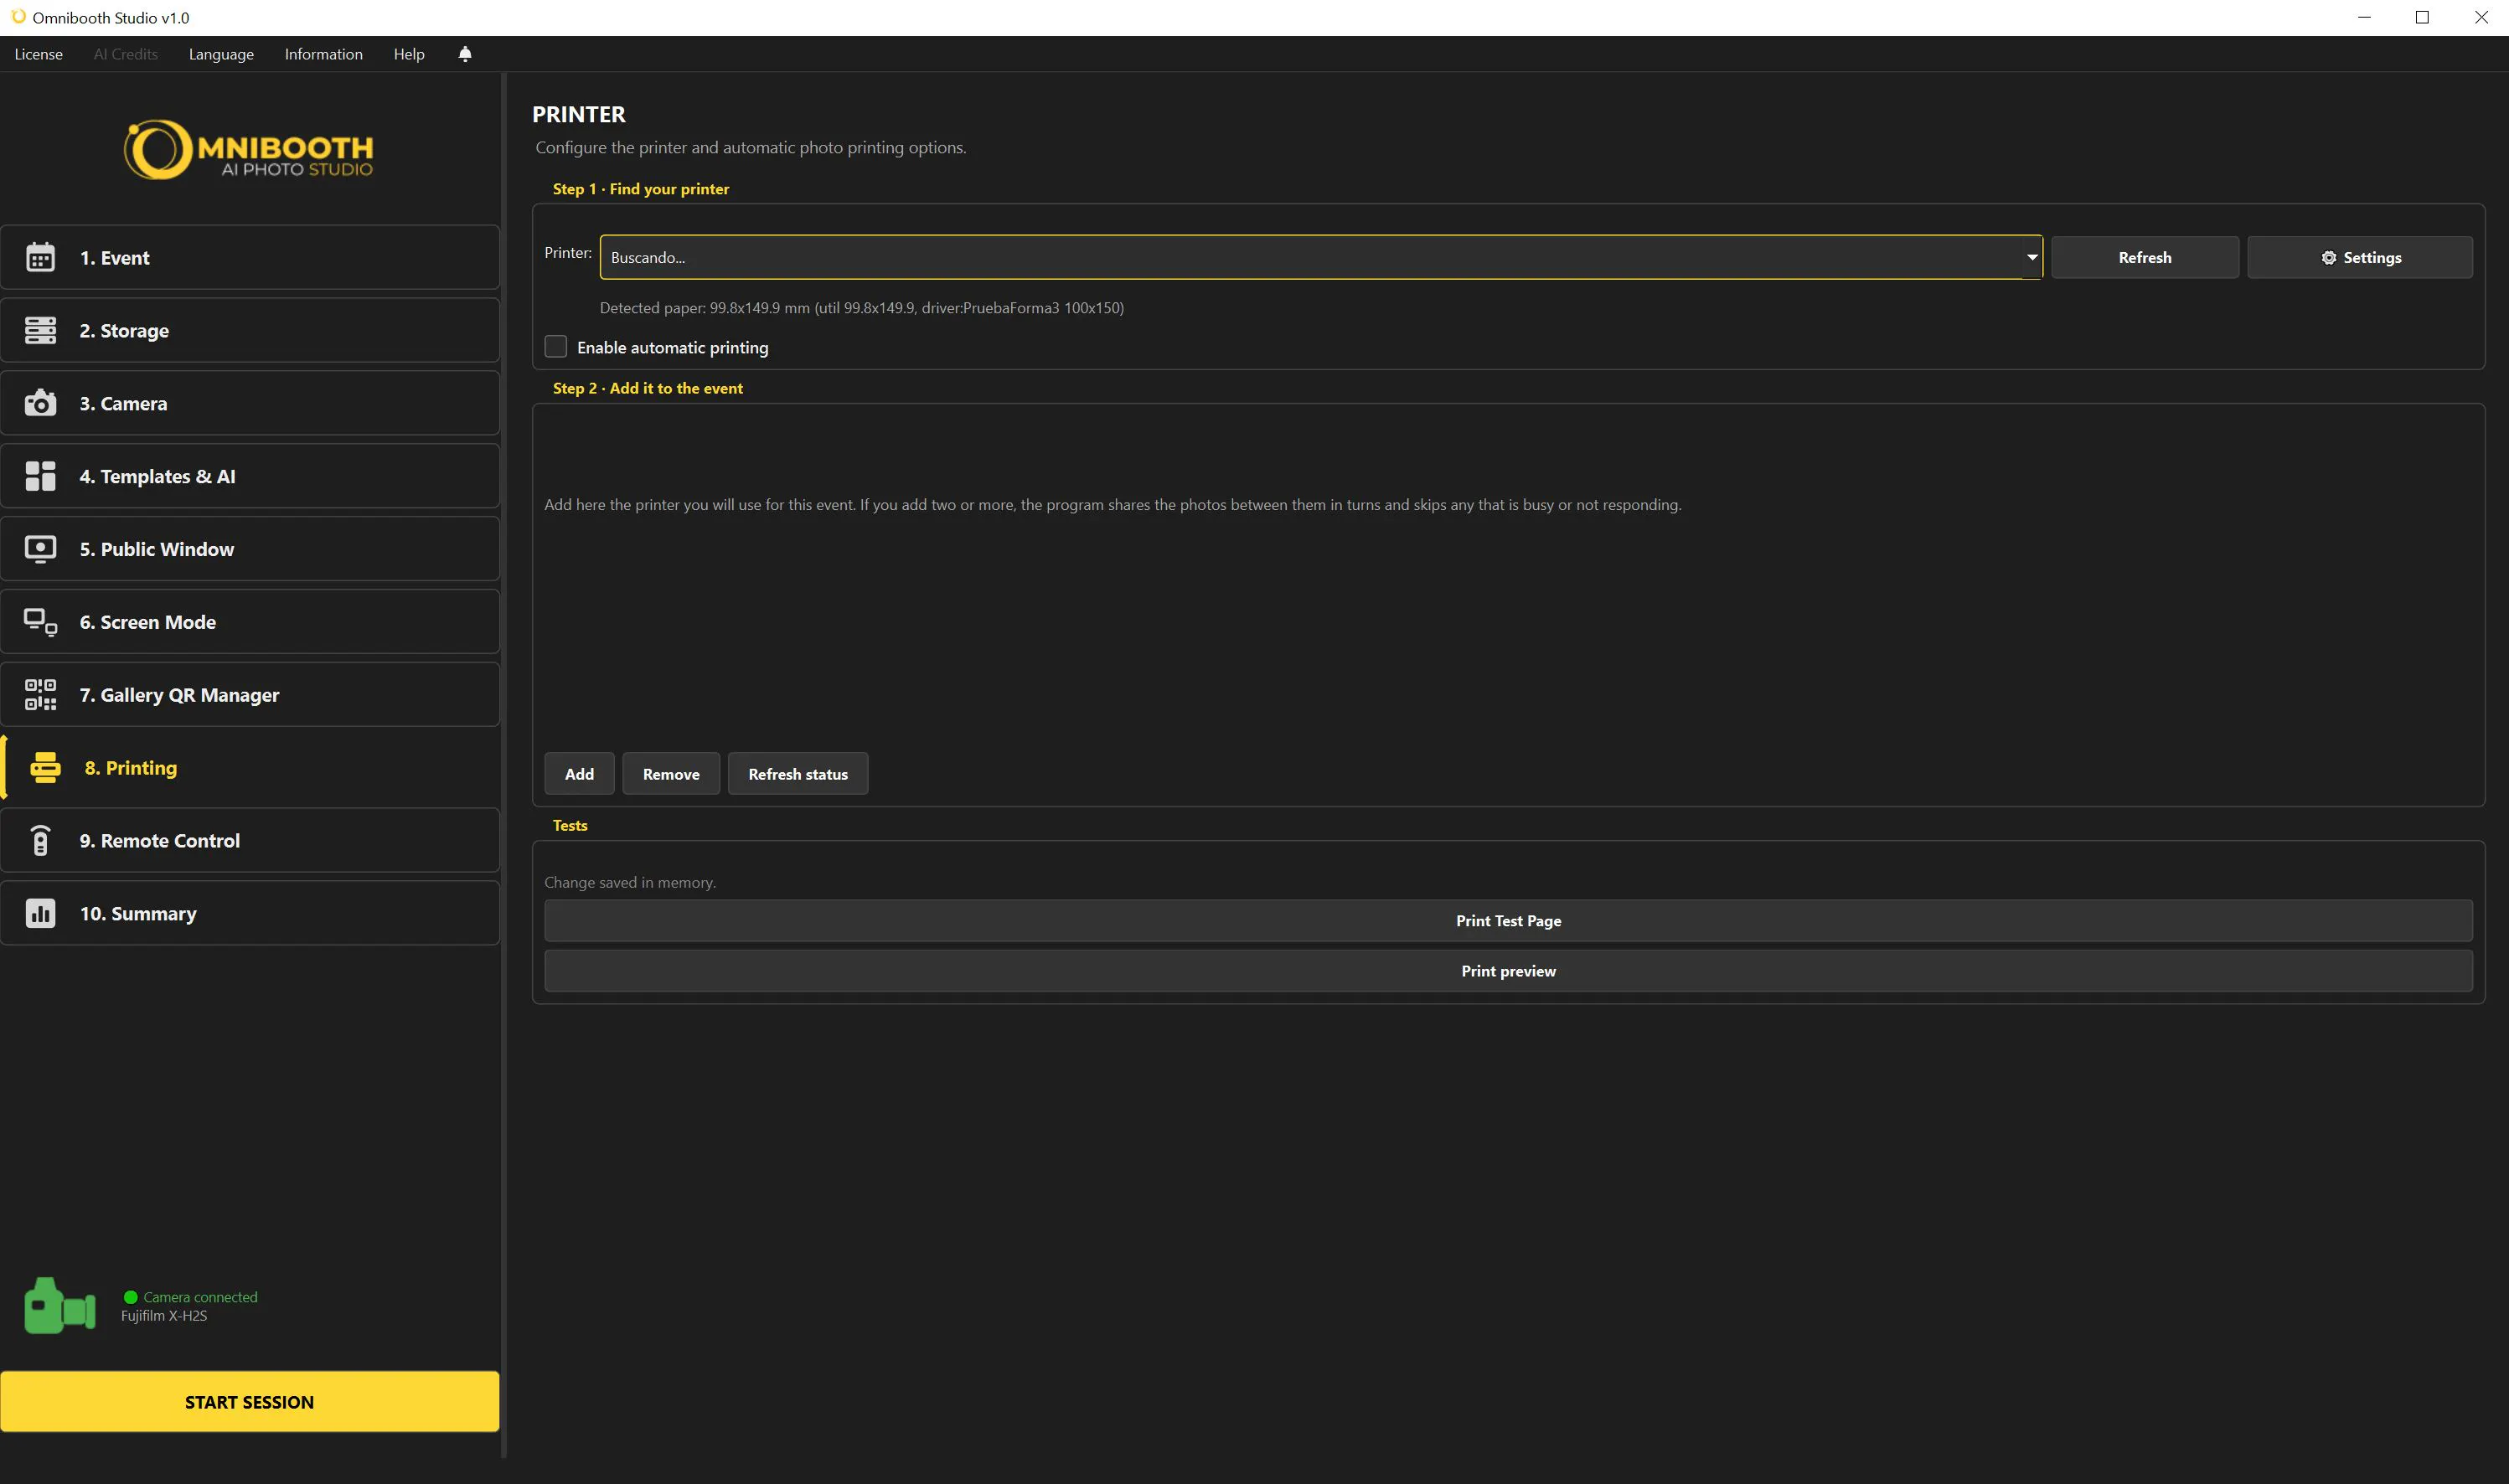
Task: Open the Summary chart icon
Action: [40, 914]
